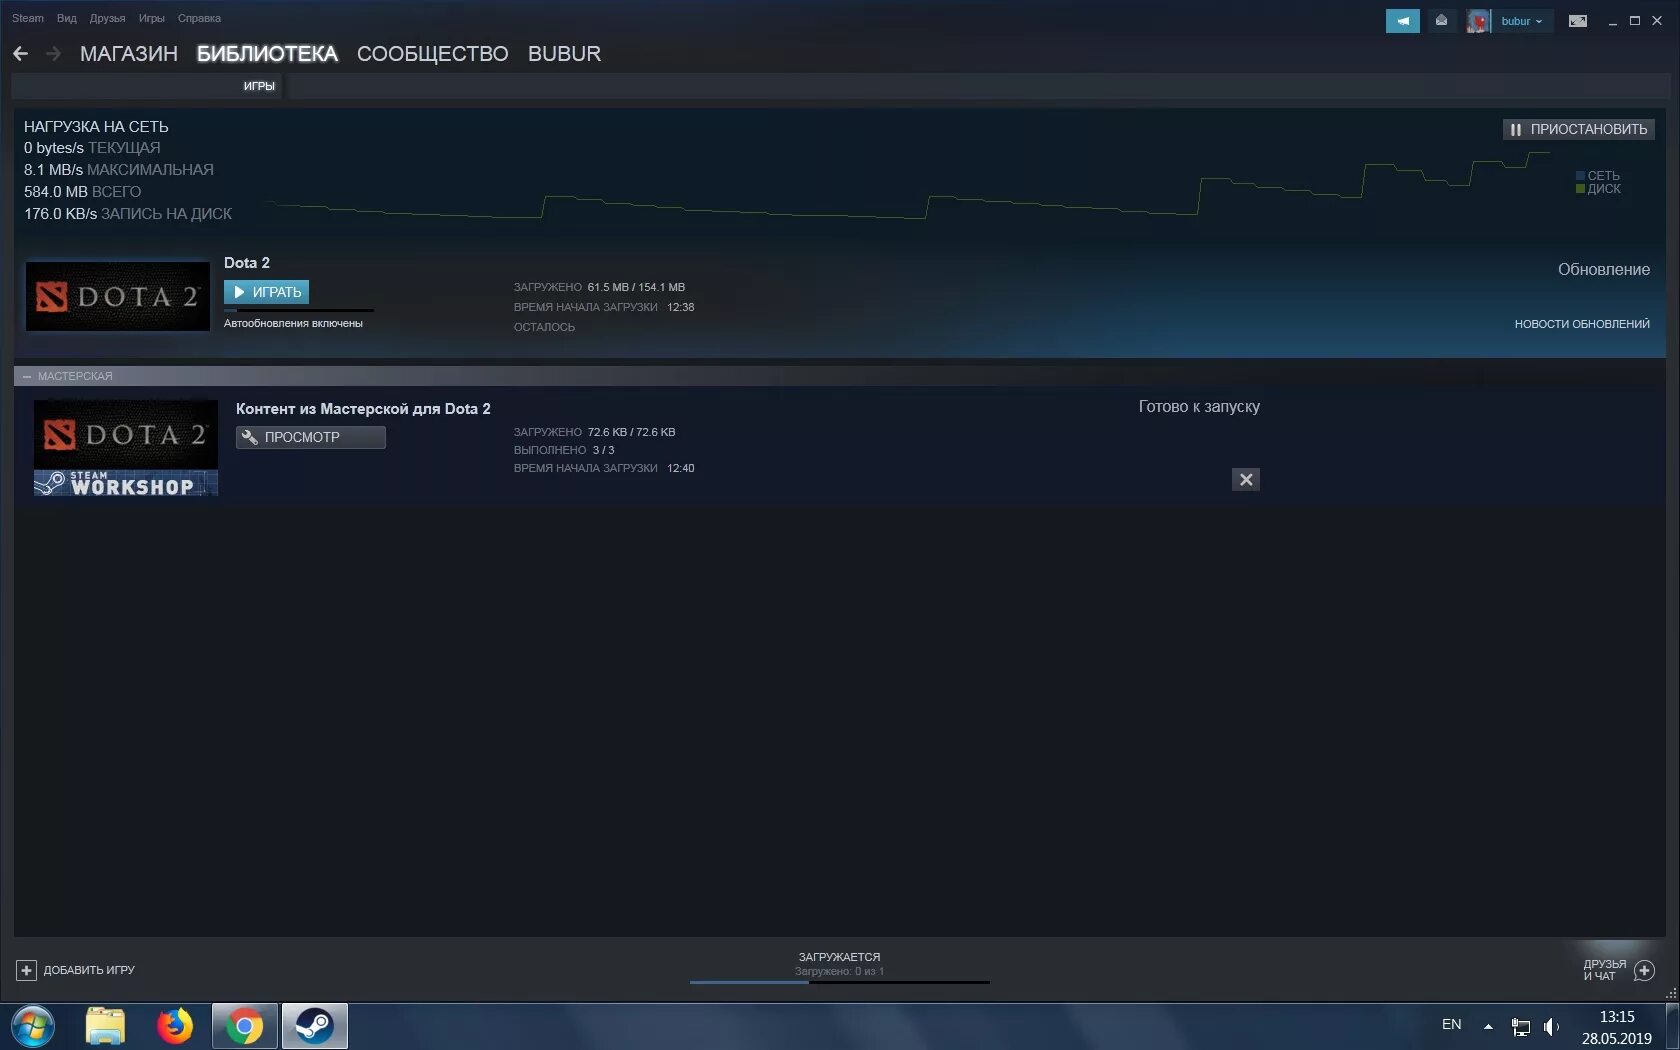
Task: Open the announcements megaphone icon
Action: pyautogui.click(x=1402, y=21)
